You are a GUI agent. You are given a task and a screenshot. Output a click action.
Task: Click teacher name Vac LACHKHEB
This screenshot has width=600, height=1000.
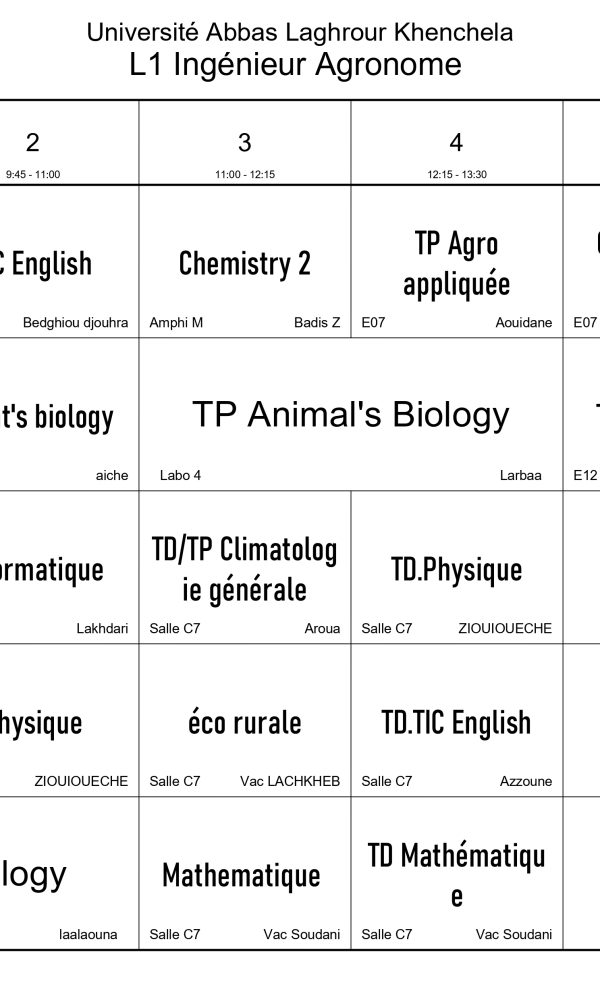pyautogui.click(x=290, y=782)
